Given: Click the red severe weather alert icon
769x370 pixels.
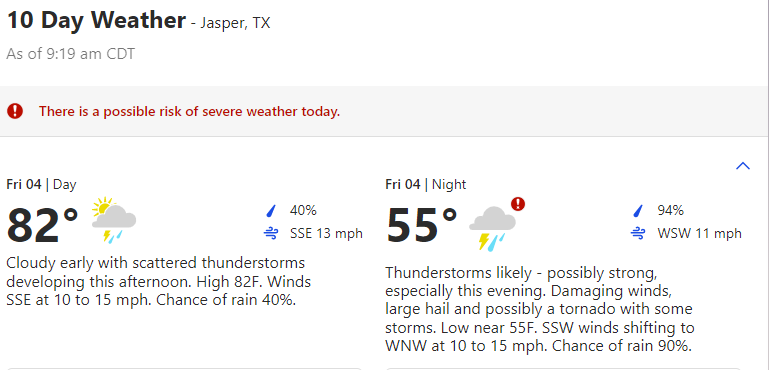Looking at the screenshot, I should point(15,111).
